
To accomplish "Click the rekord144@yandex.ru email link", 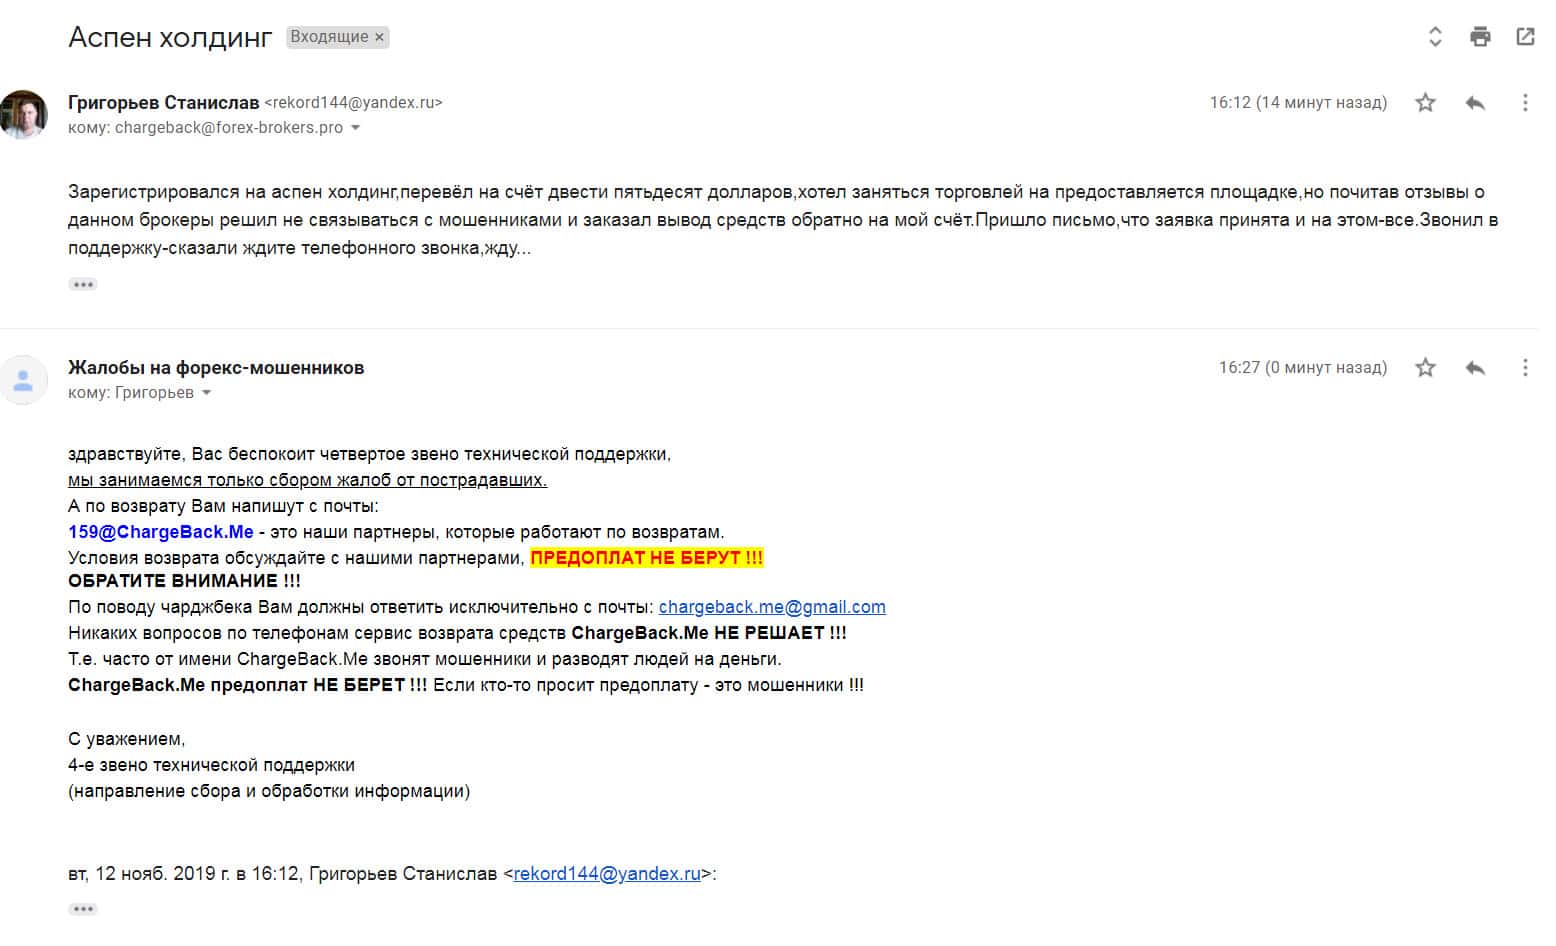I will 607,874.
